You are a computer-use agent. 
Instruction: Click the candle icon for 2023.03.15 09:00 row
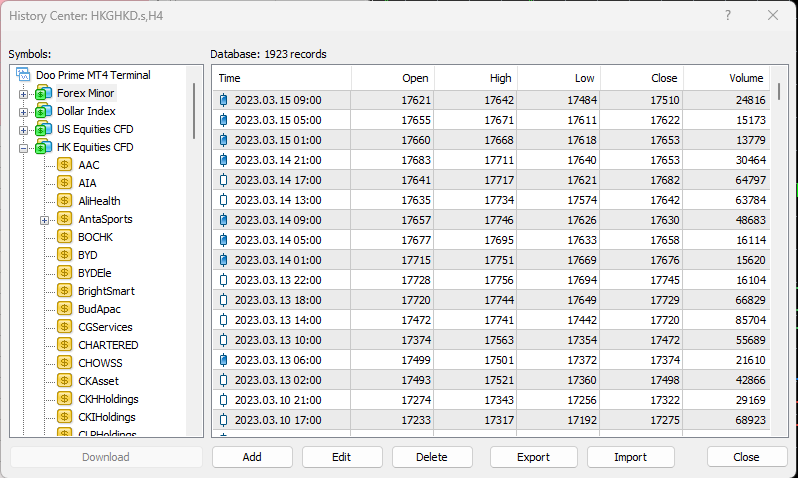pyautogui.click(x=223, y=100)
